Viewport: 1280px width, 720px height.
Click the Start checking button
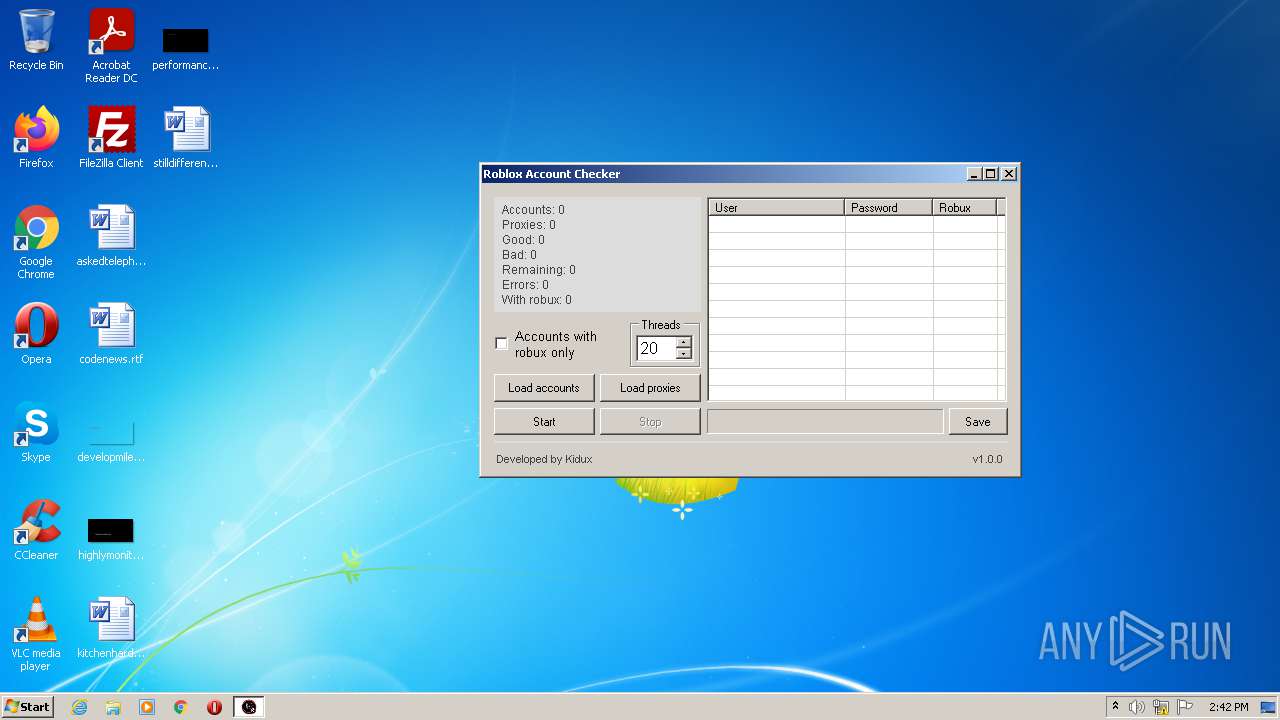coord(544,422)
